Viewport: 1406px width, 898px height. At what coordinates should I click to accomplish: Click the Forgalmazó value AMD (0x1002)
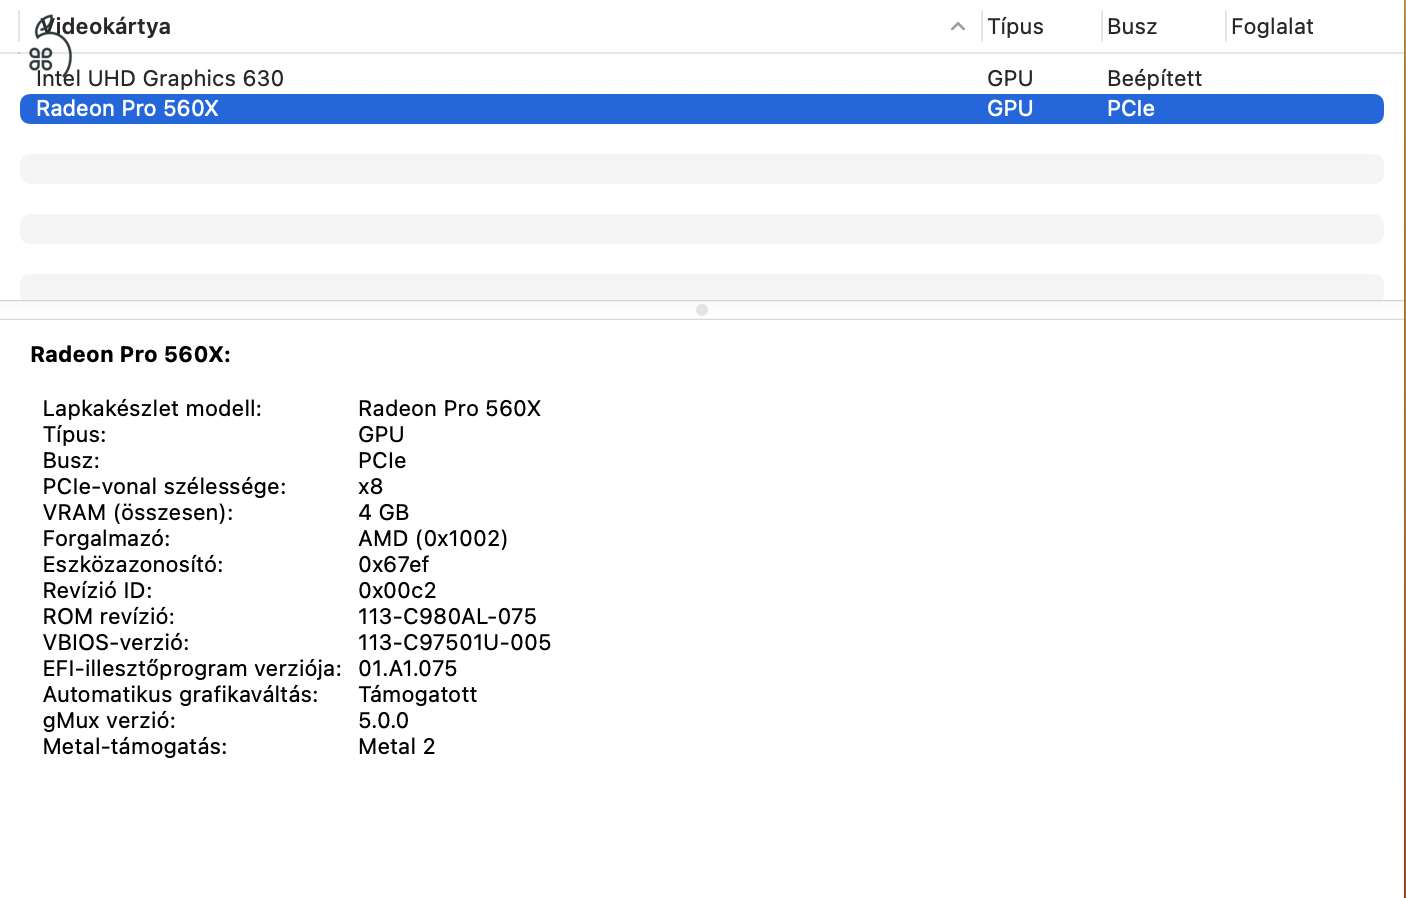click(x=433, y=539)
